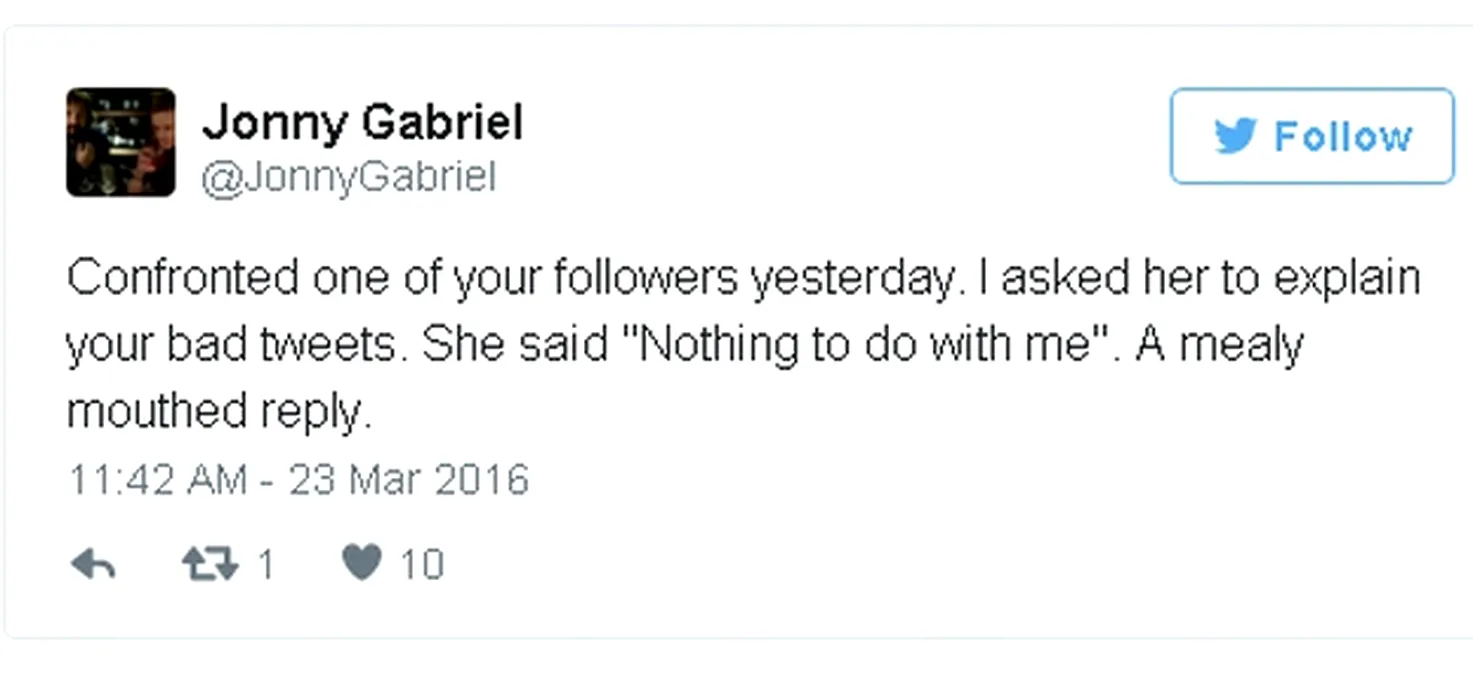Image resolution: width=1473 pixels, height=700 pixels.
Task: Retweet this tweet using the retweet icon
Action: (x=211, y=565)
